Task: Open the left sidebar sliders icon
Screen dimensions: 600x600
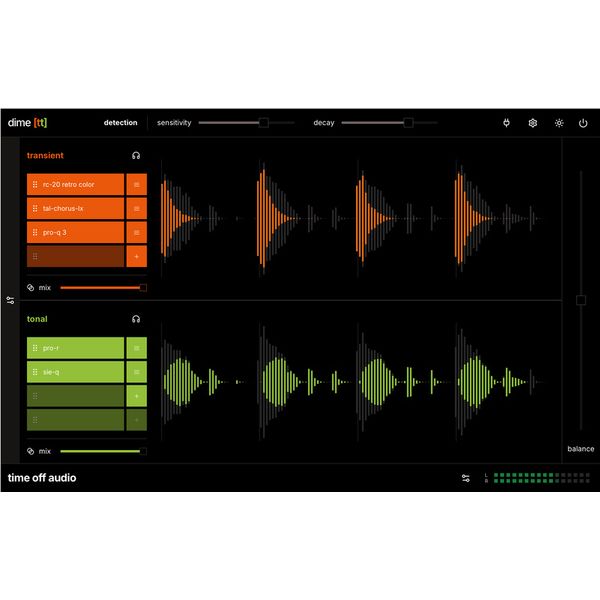Action: (10, 300)
